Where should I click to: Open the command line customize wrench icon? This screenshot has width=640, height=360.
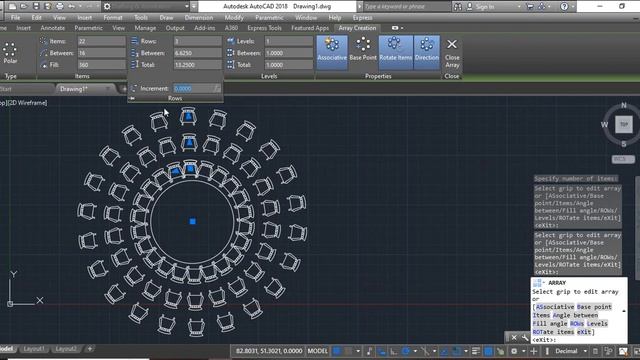click(x=524, y=338)
